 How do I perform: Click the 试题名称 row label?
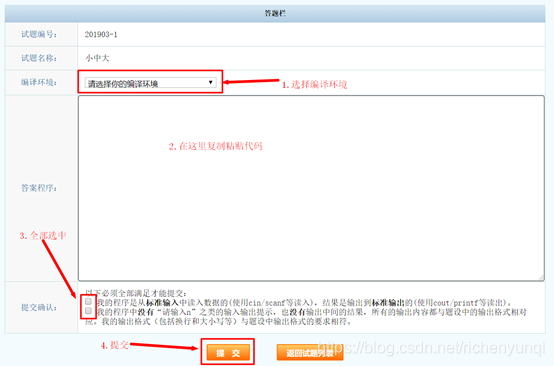(x=39, y=58)
